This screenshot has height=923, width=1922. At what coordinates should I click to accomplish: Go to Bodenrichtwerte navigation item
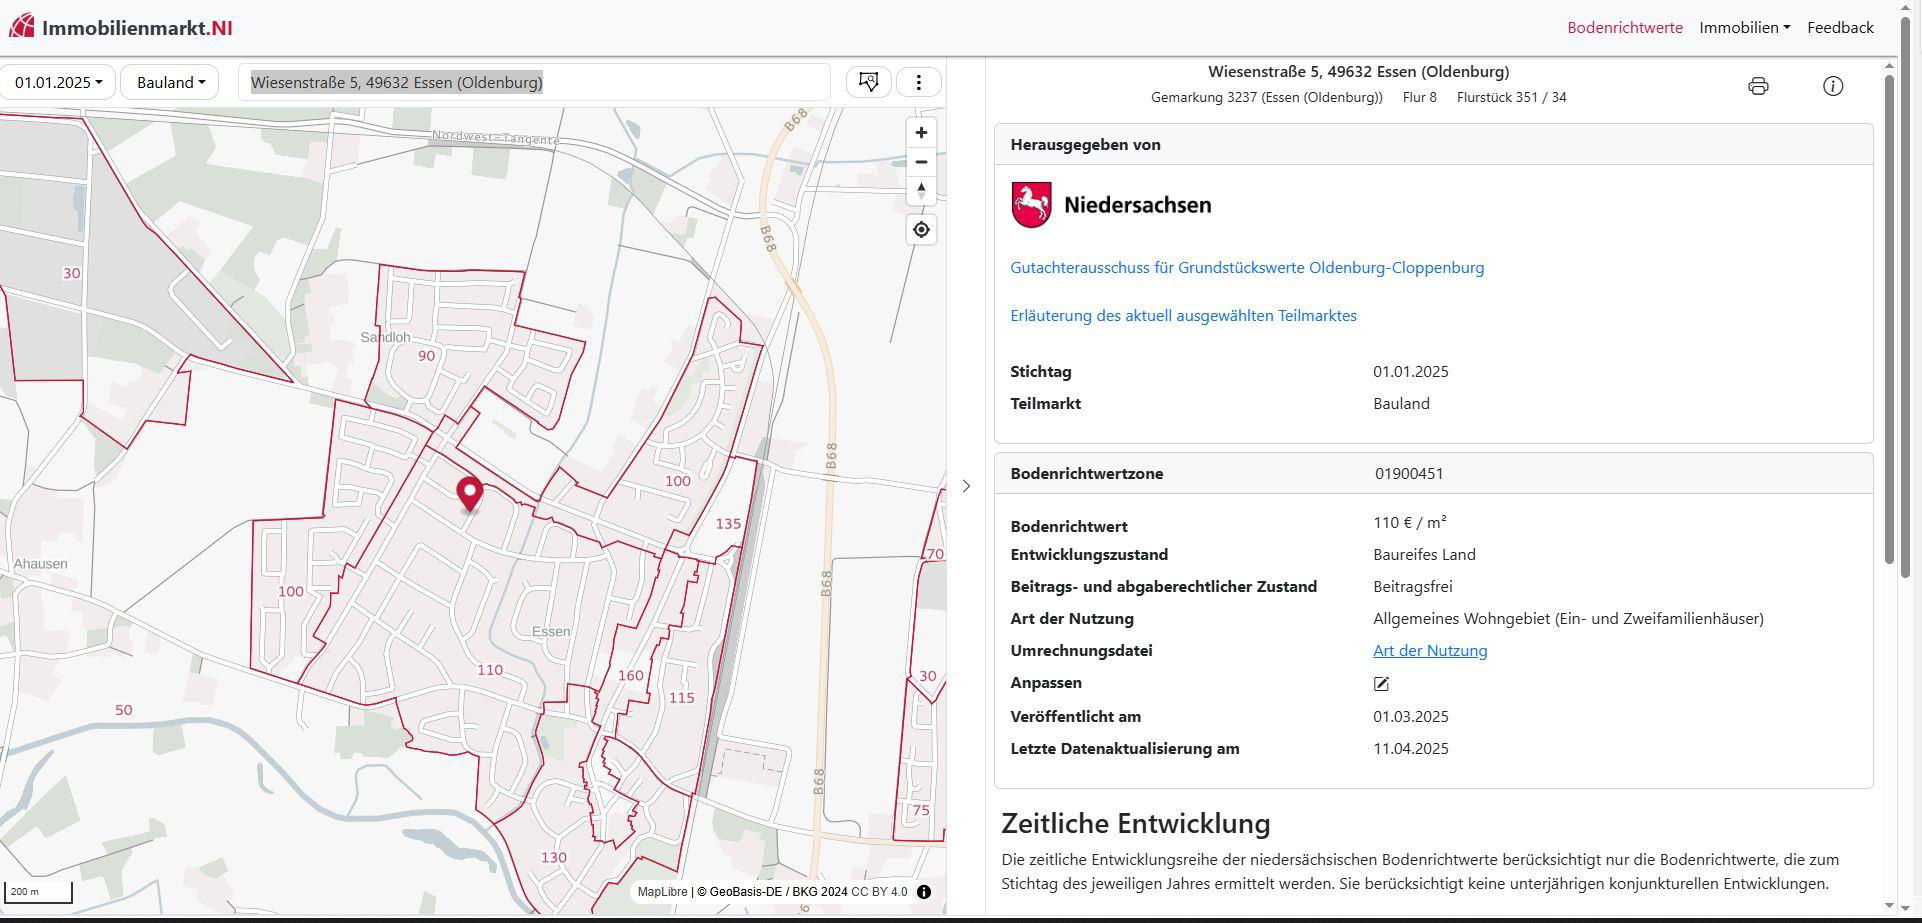click(x=1624, y=28)
